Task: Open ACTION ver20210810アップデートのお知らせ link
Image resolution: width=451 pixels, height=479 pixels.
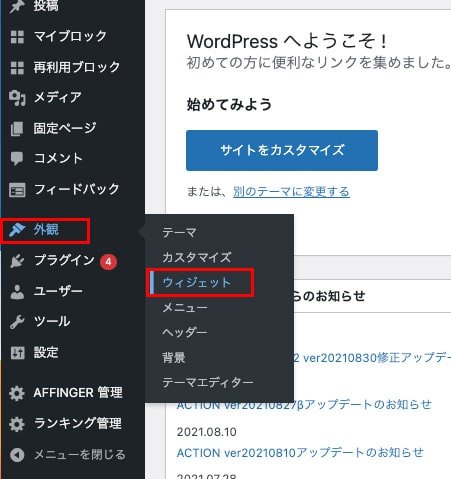Action: click(x=300, y=453)
